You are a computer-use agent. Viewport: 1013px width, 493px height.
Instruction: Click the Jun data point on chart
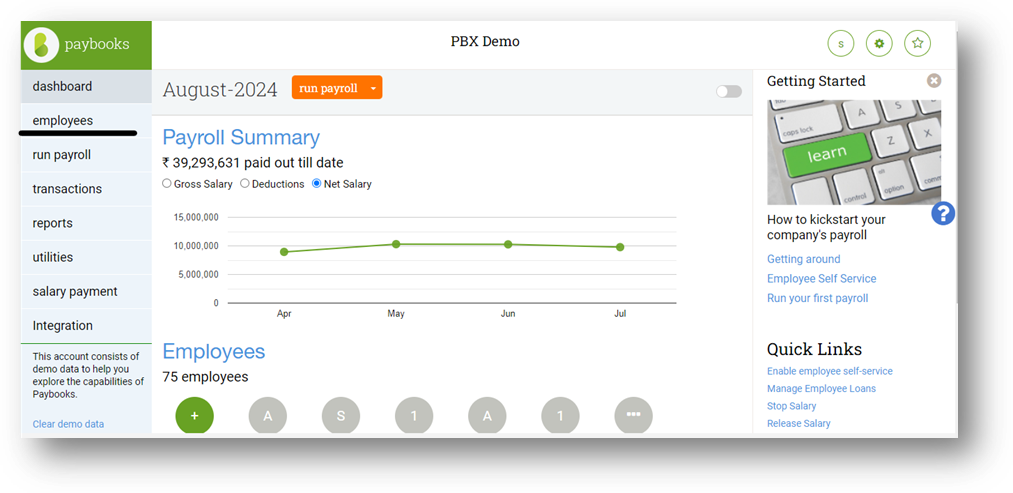[508, 244]
